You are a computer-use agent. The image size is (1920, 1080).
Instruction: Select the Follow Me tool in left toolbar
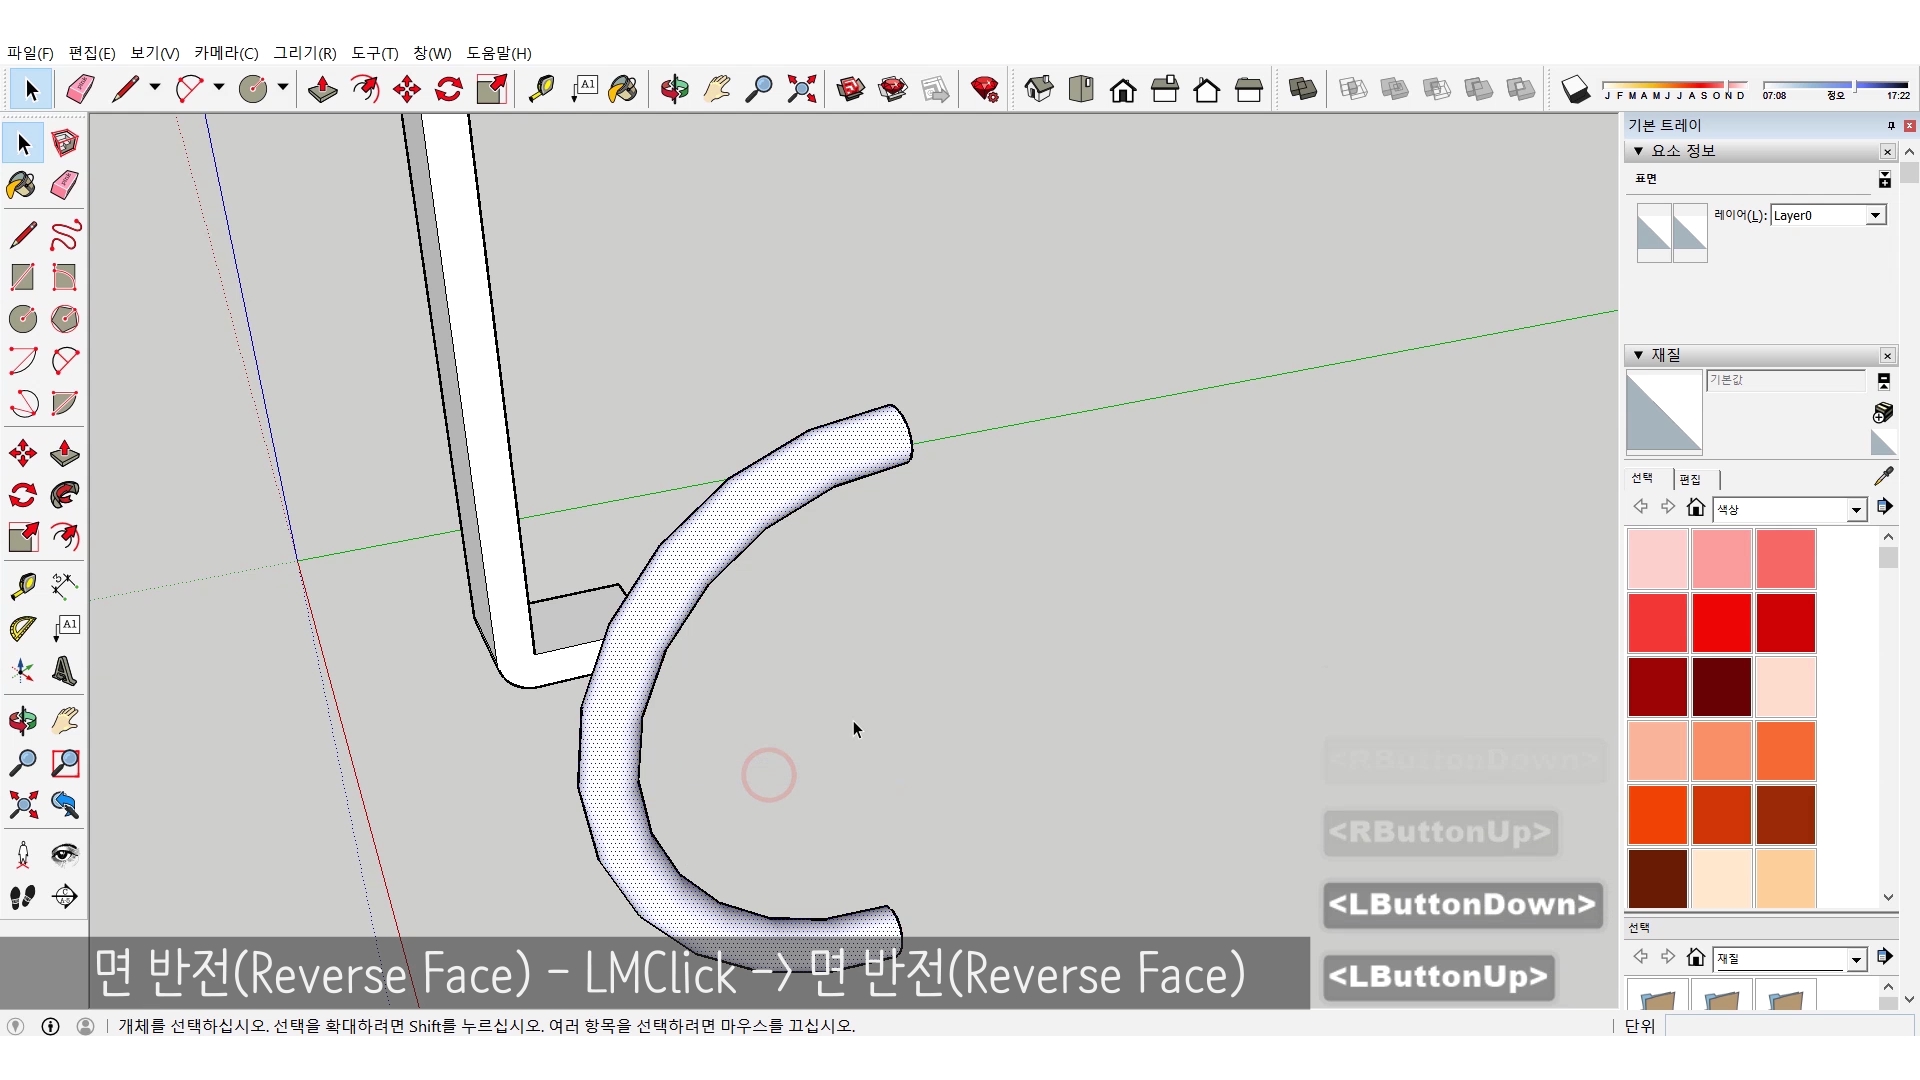pos(65,495)
